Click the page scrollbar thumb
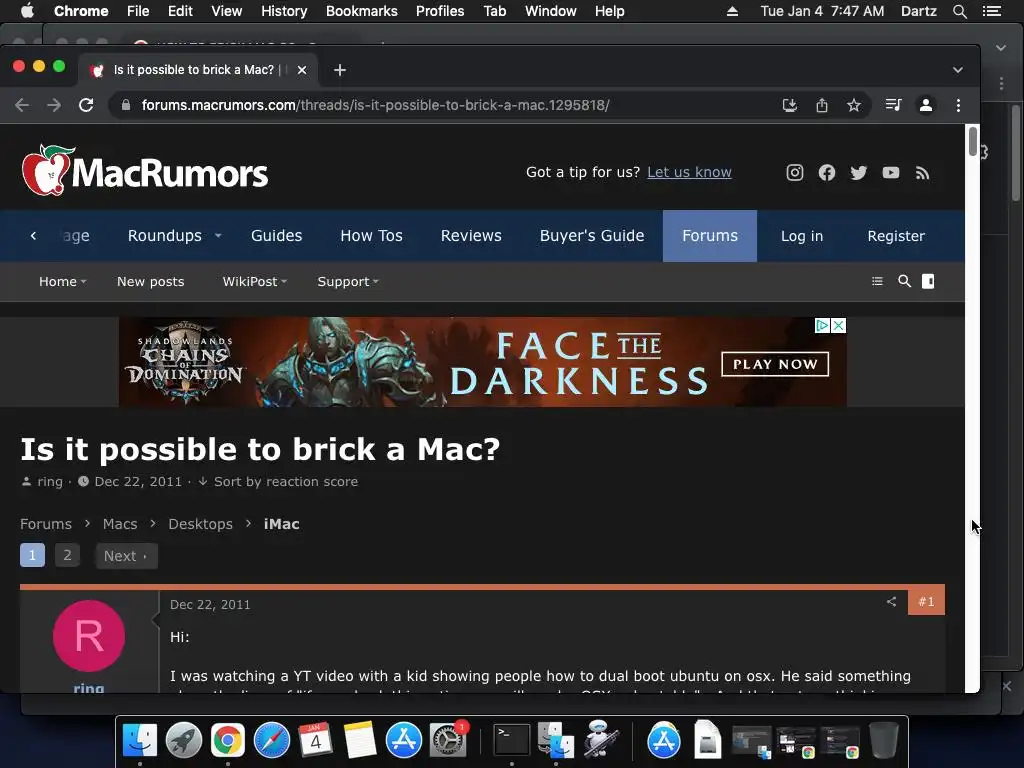This screenshot has width=1024, height=768. (972, 142)
